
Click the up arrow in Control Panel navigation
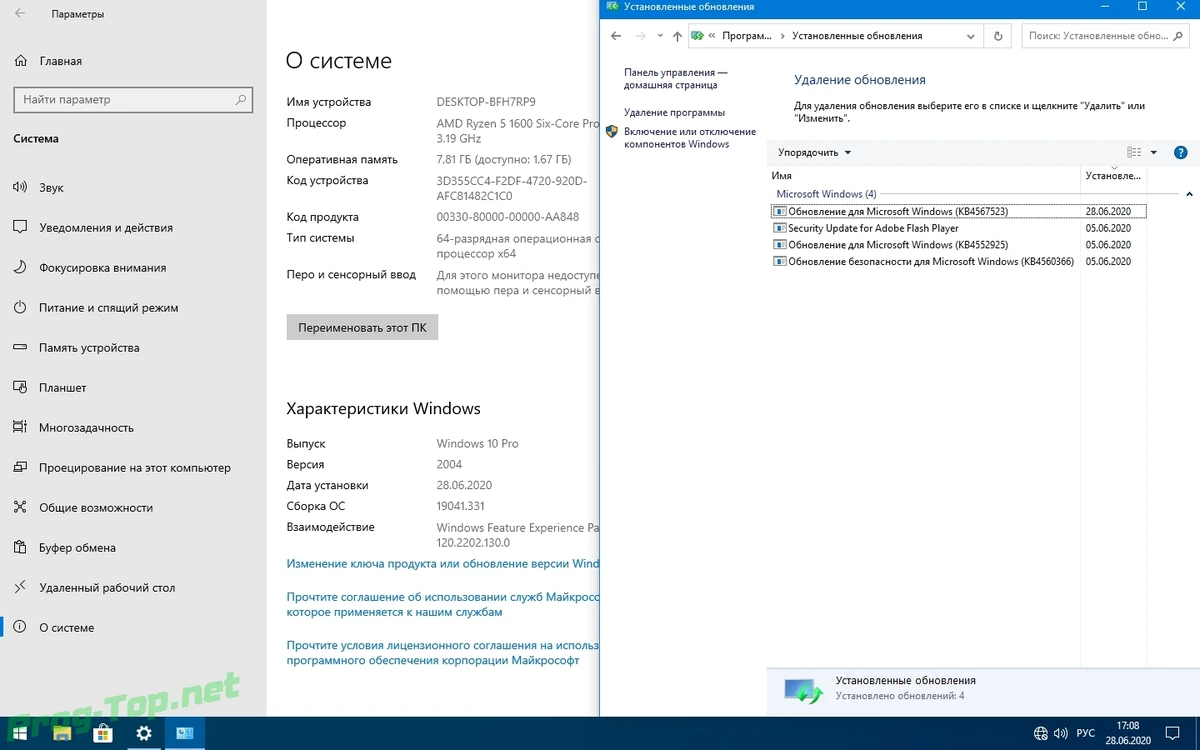point(677,36)
